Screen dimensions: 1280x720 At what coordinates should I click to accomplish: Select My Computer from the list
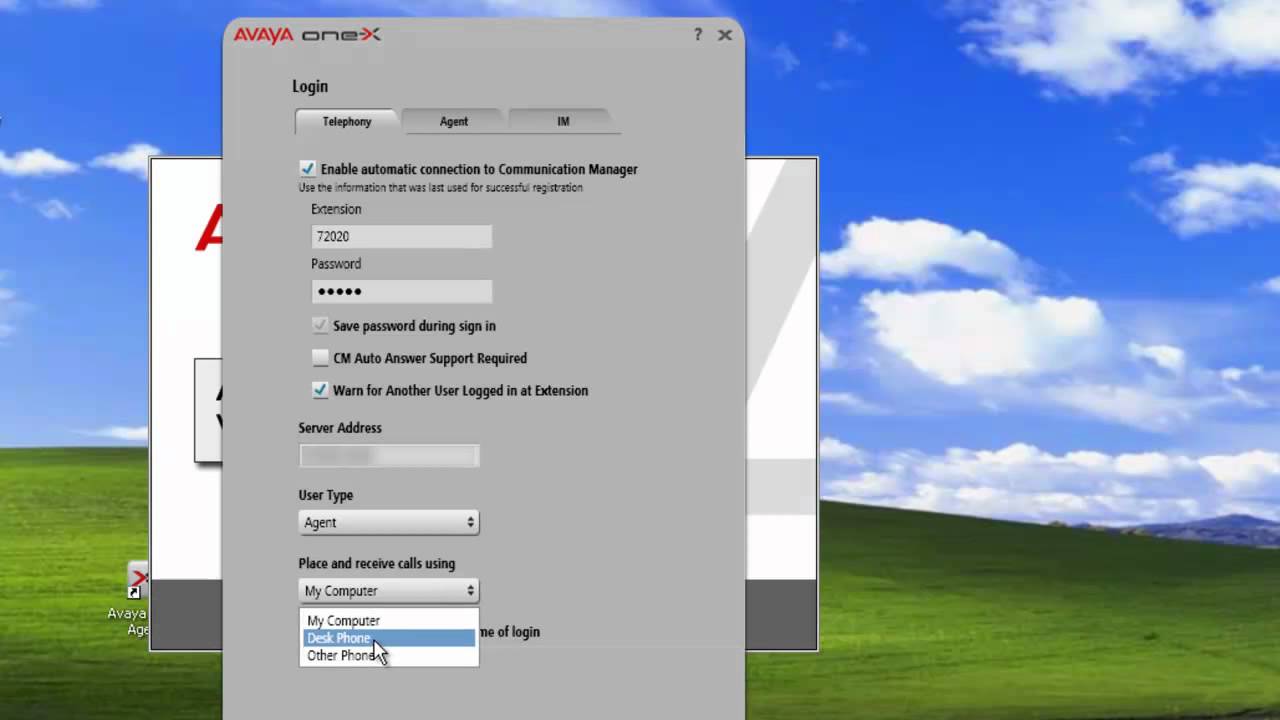(389, 621)
